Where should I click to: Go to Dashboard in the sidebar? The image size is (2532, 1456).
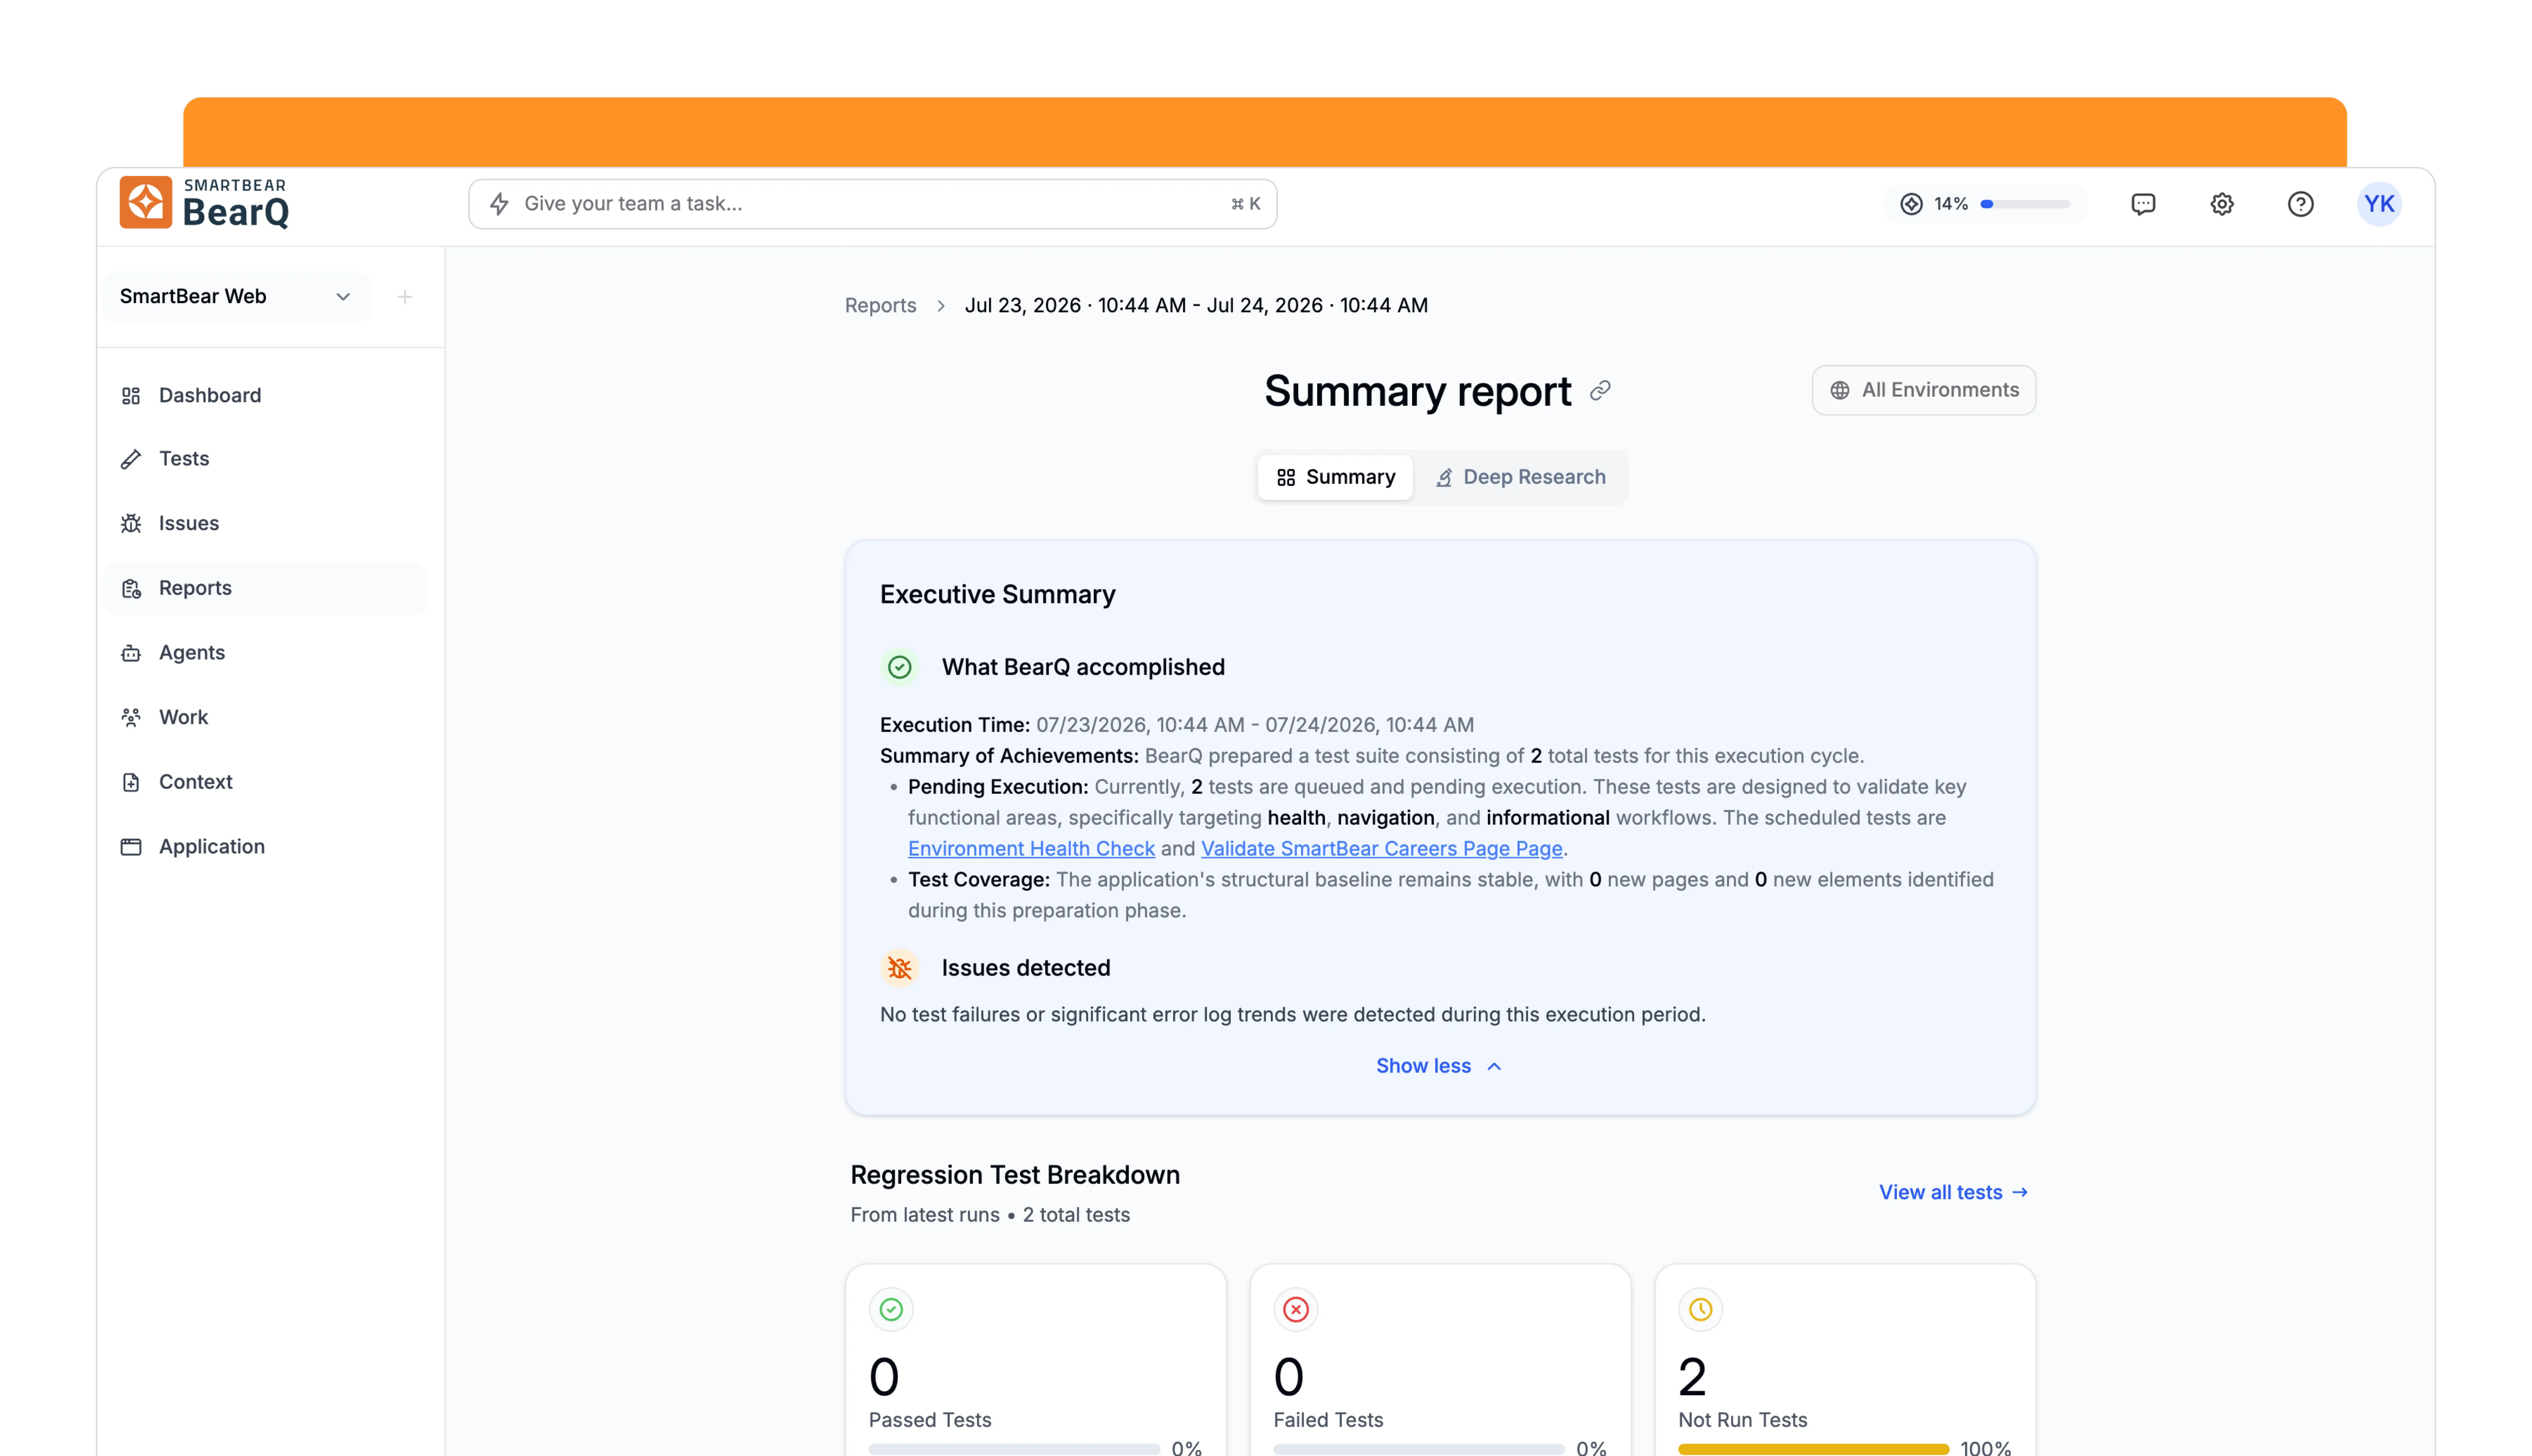(x=266, y=396)
